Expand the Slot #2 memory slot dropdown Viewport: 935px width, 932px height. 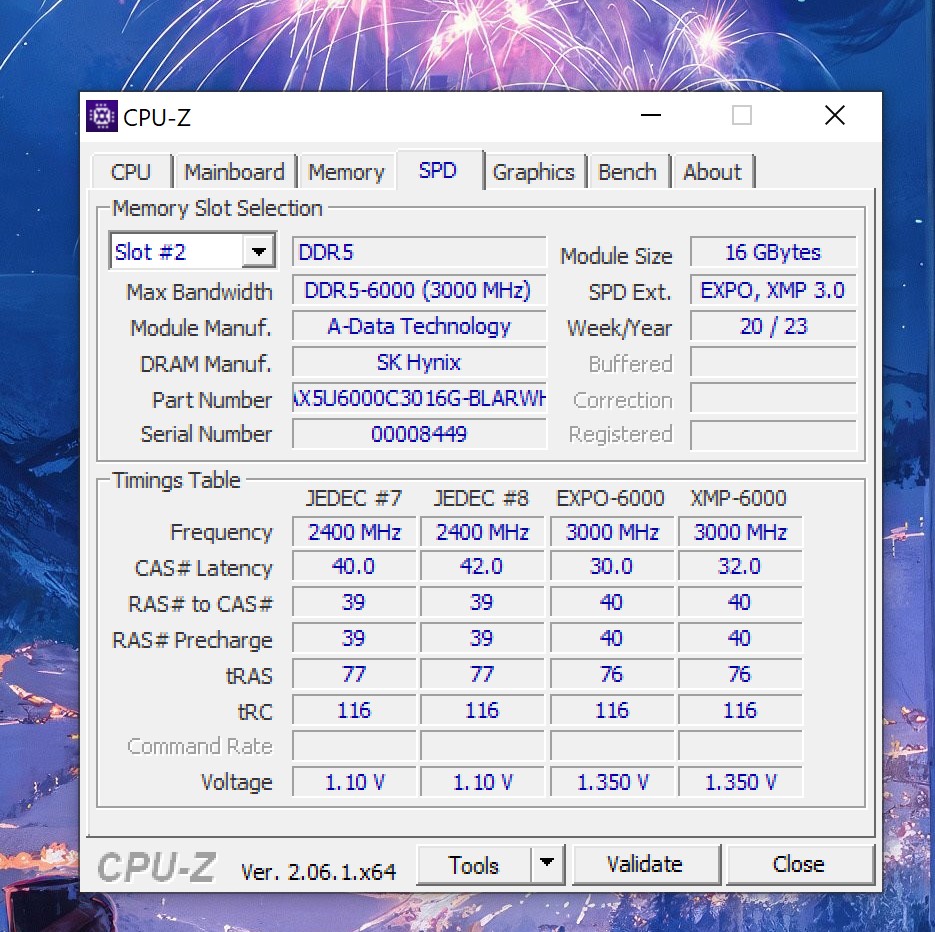click(258, 252)
